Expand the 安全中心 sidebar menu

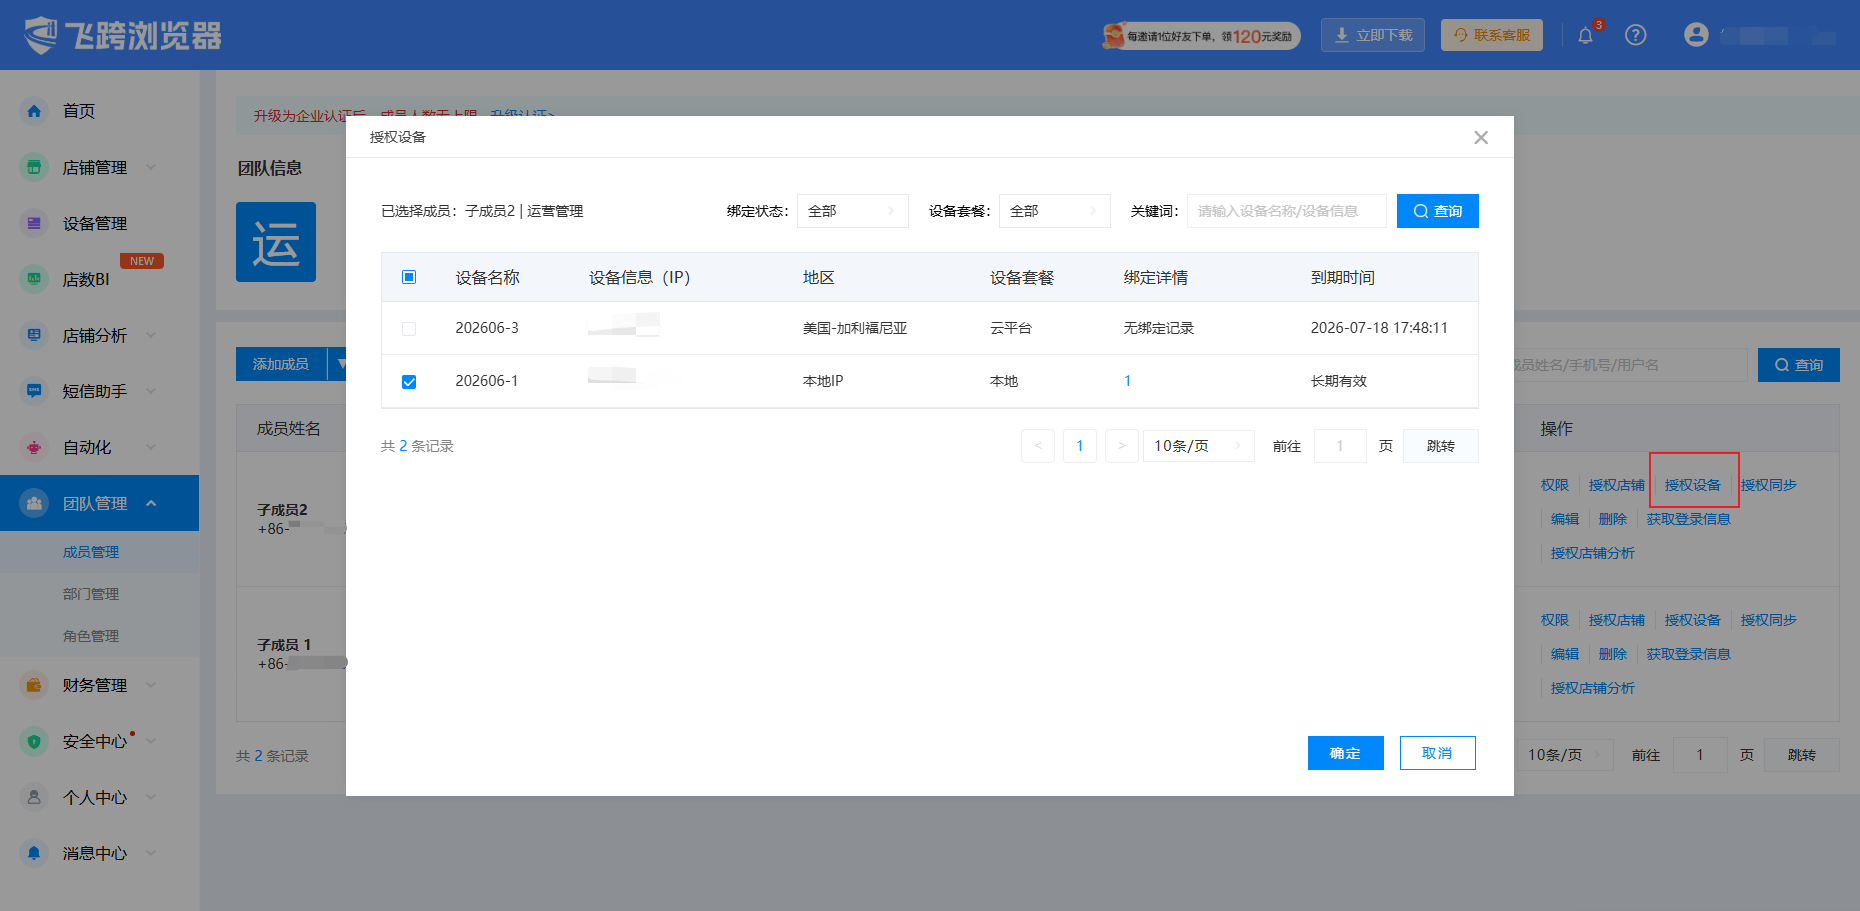tap(151, 741)
